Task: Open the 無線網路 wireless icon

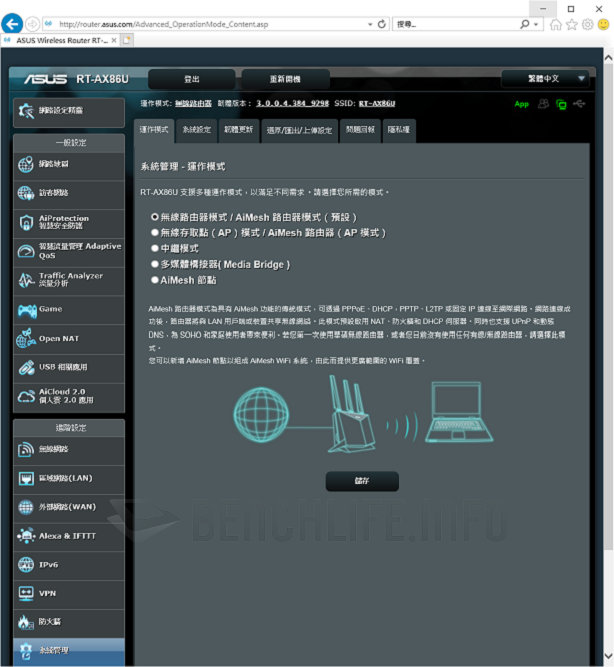Action: [x=26, y=450]
